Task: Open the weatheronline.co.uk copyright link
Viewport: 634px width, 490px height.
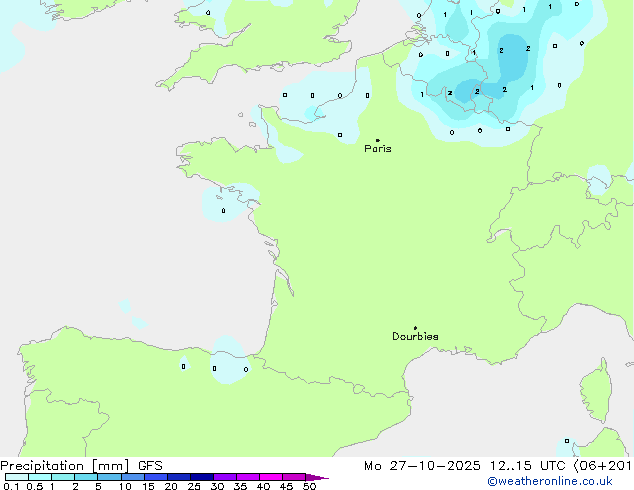Action: click(x=550, y=482)
